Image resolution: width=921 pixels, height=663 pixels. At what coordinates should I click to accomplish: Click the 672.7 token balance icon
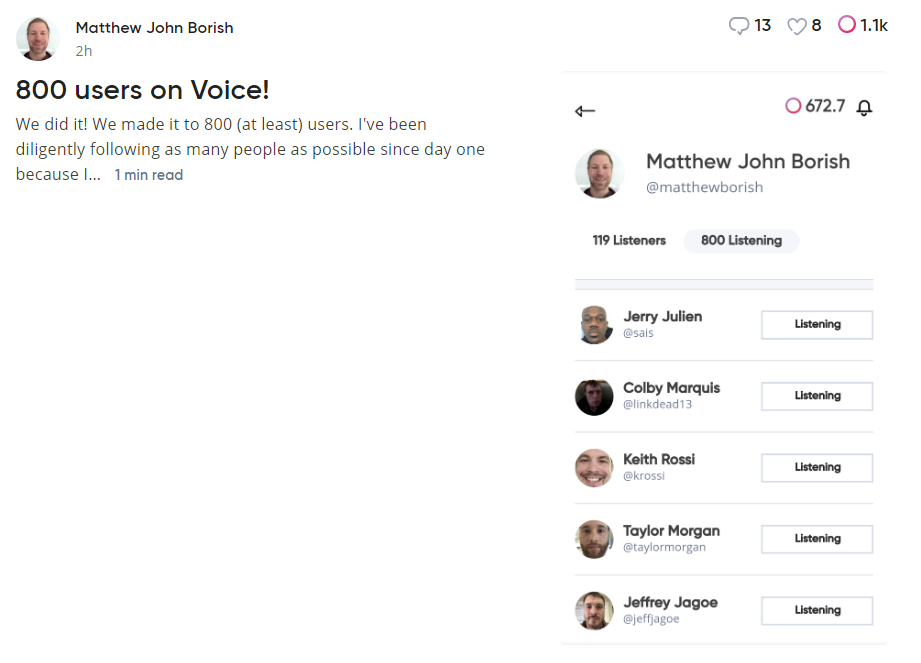[x=793, y=106]
